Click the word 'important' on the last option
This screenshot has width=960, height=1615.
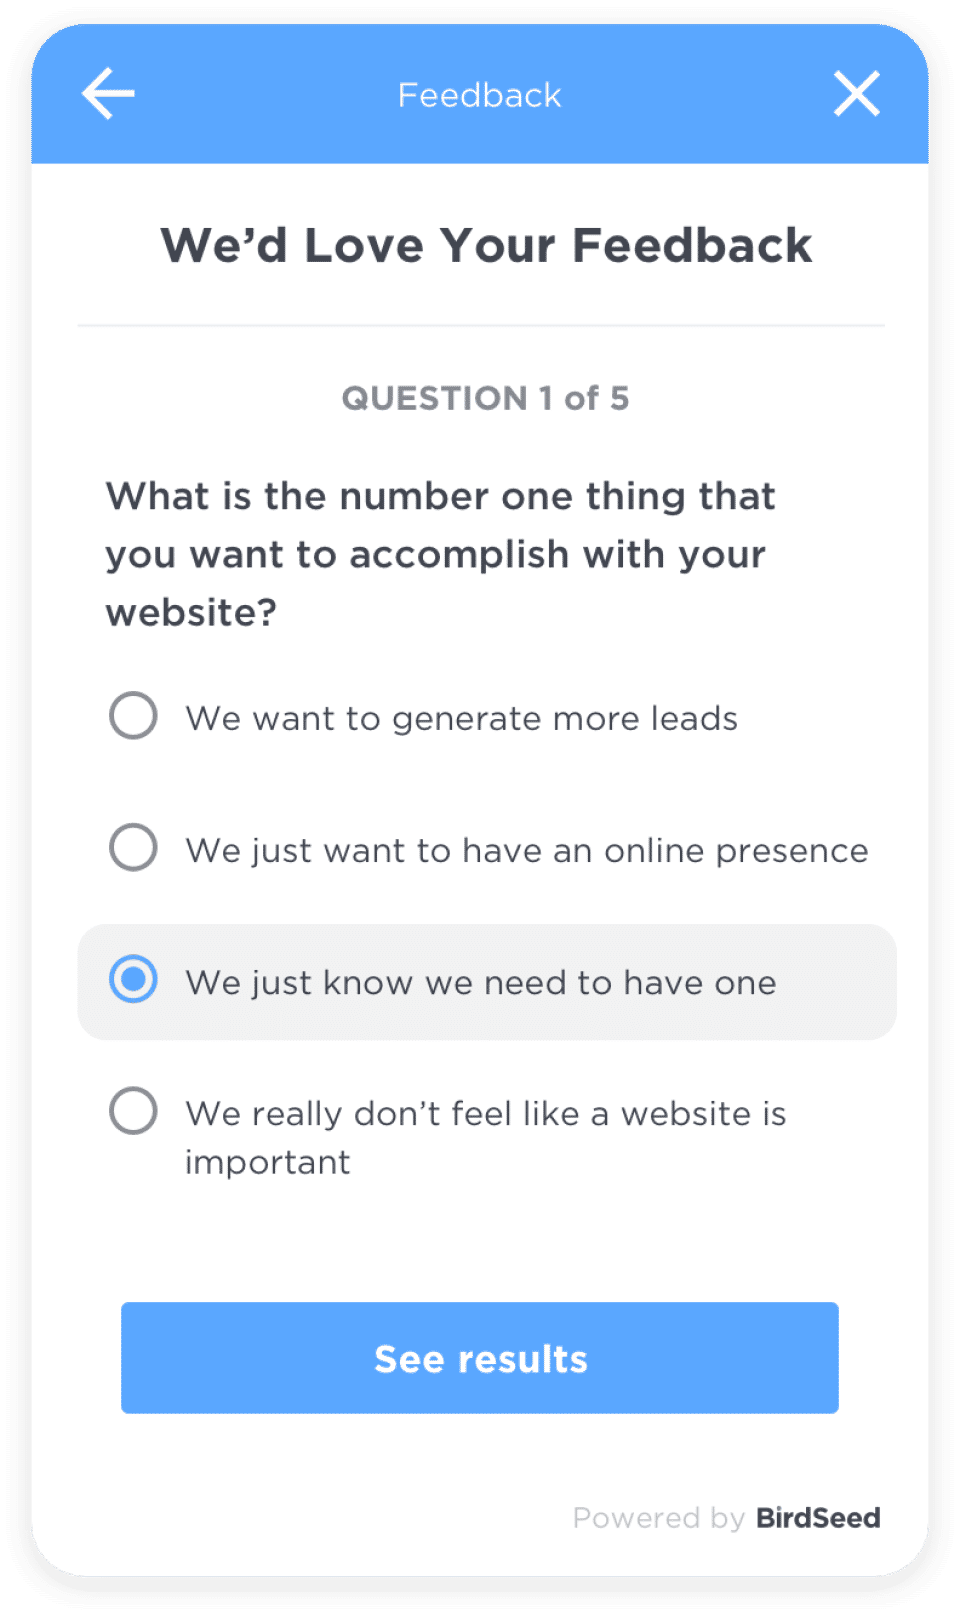click(268, 1162)
